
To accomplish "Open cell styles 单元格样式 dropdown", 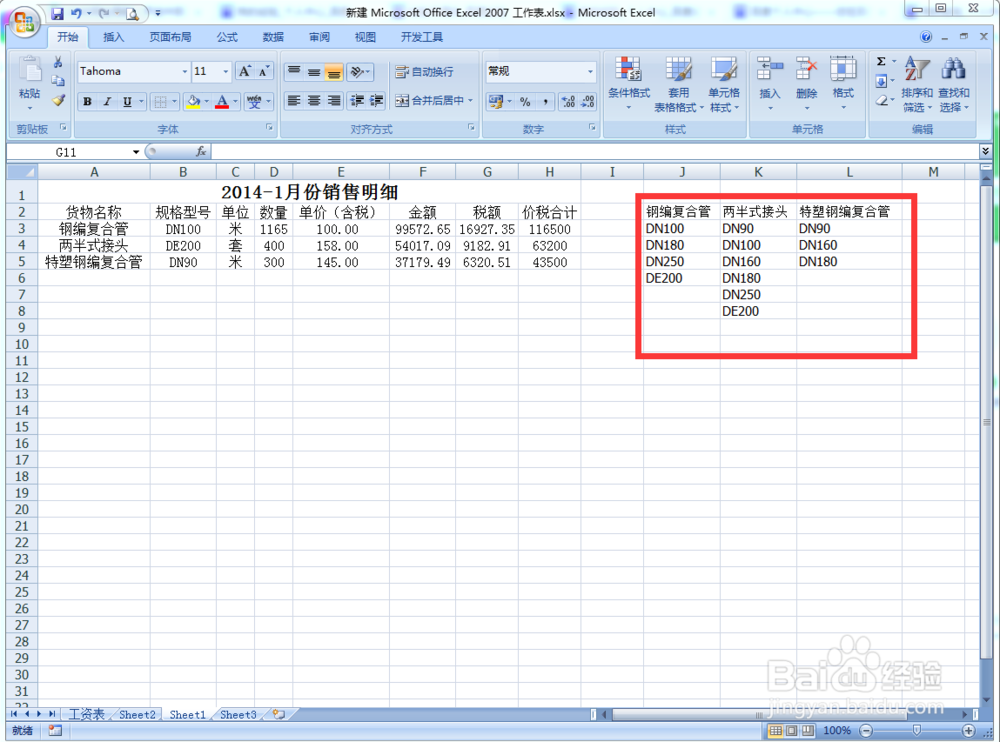I will point(724,84).
